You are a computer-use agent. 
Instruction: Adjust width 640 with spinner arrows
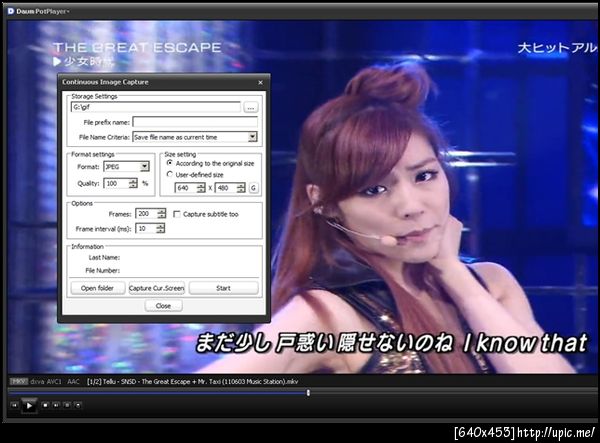[201, 188]
